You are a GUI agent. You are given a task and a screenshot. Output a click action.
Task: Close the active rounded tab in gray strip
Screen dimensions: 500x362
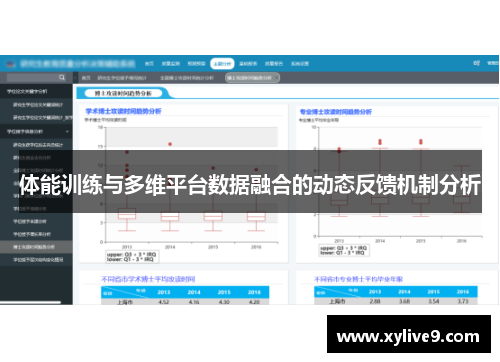coord(276,78)
